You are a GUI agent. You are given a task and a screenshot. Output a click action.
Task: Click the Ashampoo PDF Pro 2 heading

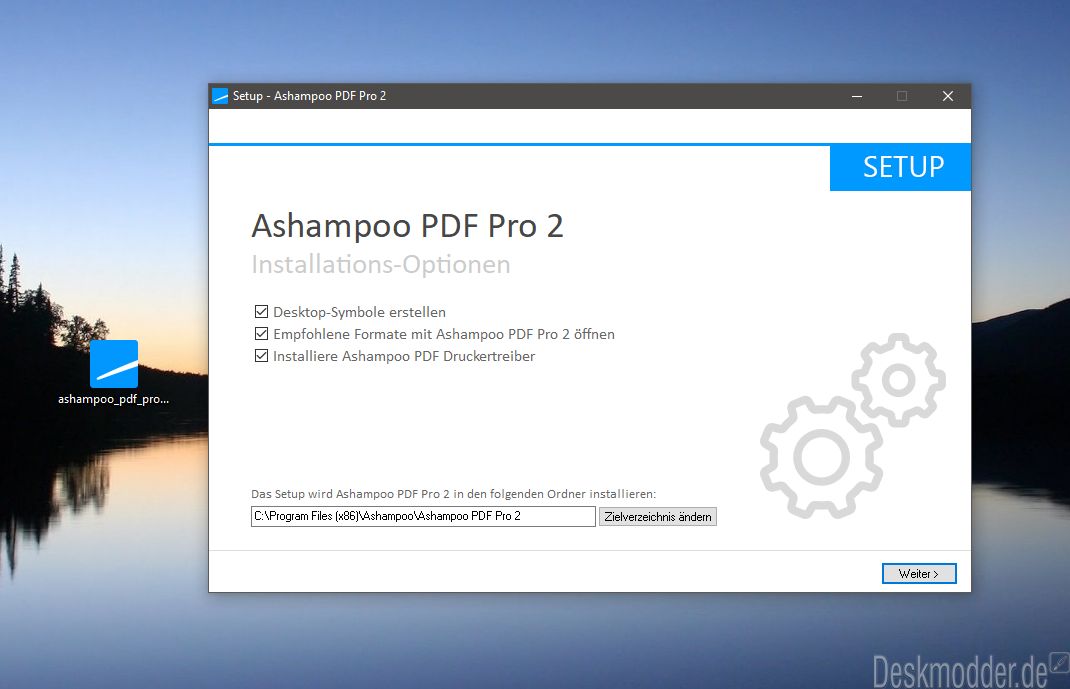407,226
